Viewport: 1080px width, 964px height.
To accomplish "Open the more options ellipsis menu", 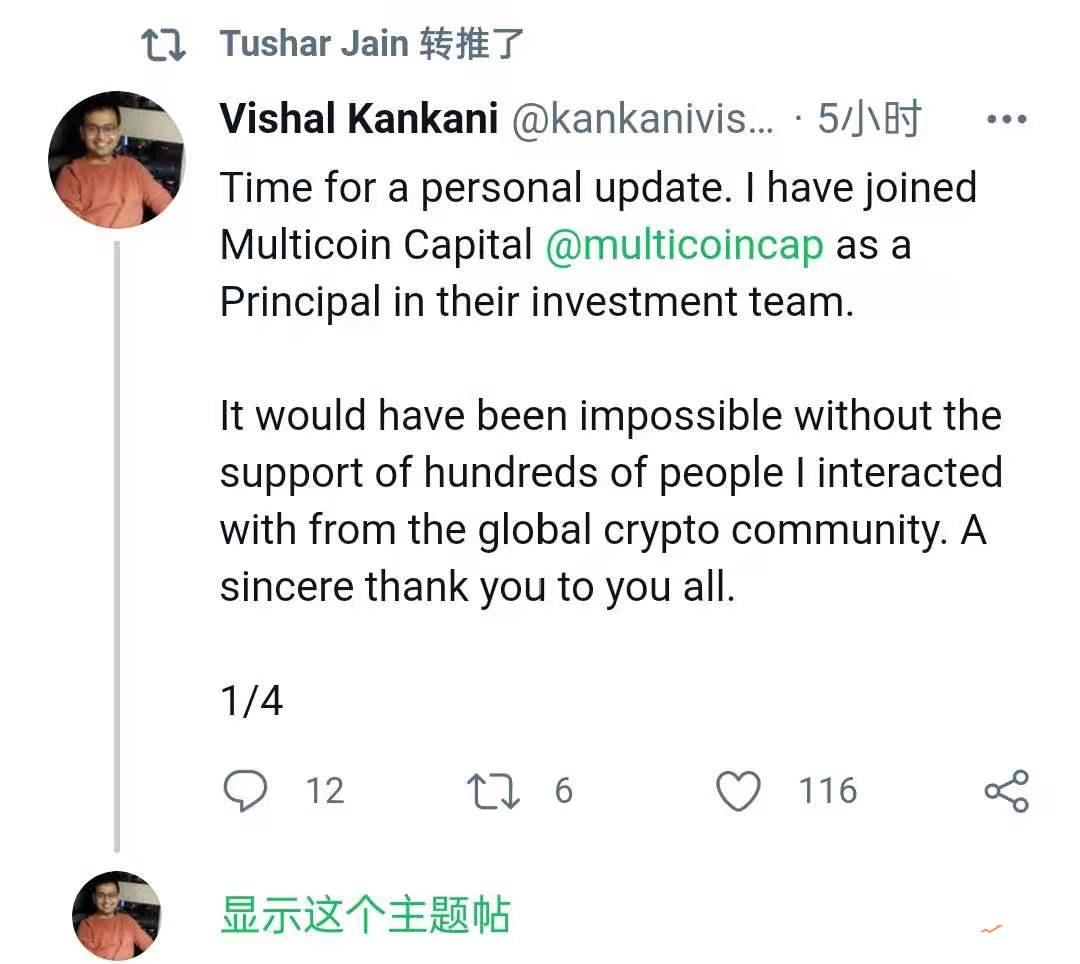I will (1006, 117).
